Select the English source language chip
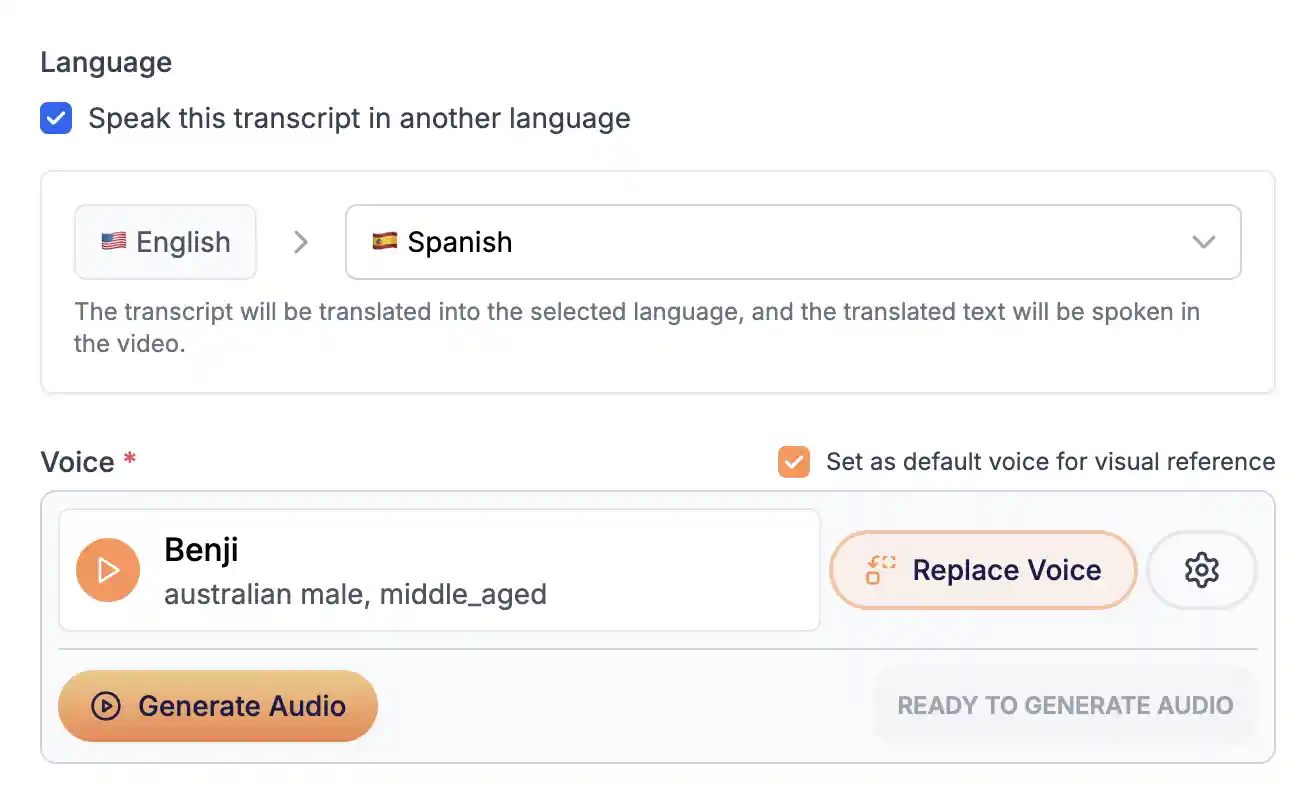The height and width of the screenshot is (803, 1316). [x=166, y=242]
